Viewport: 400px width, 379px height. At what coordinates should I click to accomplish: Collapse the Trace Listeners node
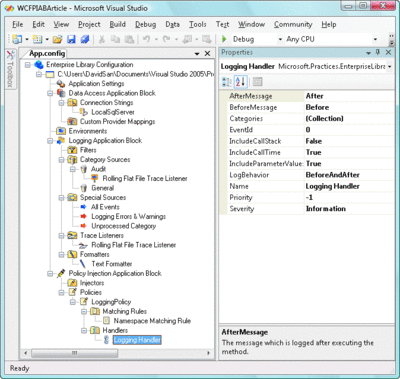click(x=62, y=235)
